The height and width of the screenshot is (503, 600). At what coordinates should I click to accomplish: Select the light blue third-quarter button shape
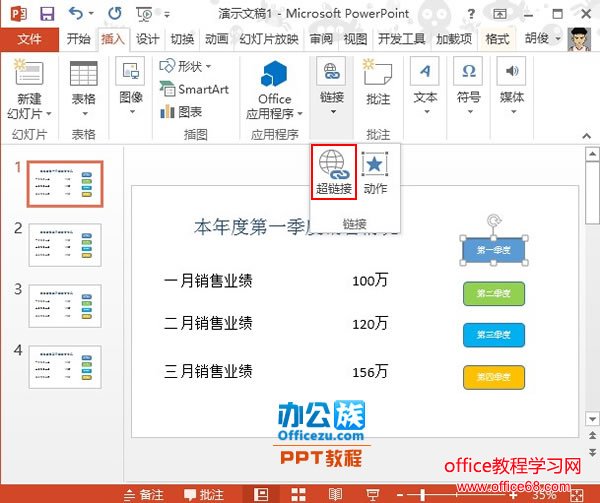494,335
